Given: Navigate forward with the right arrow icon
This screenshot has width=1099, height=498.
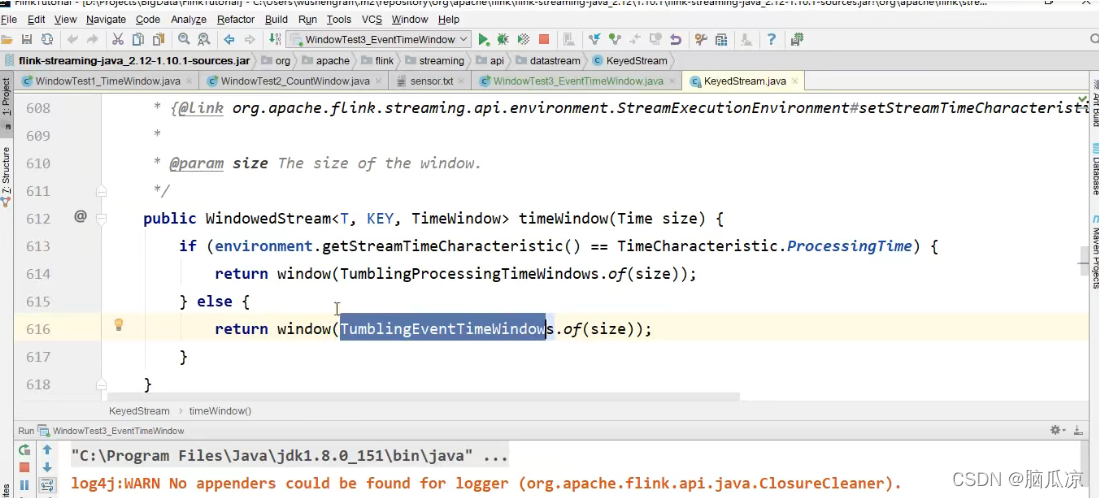Looking at the screenshot, I should [250, 40].
